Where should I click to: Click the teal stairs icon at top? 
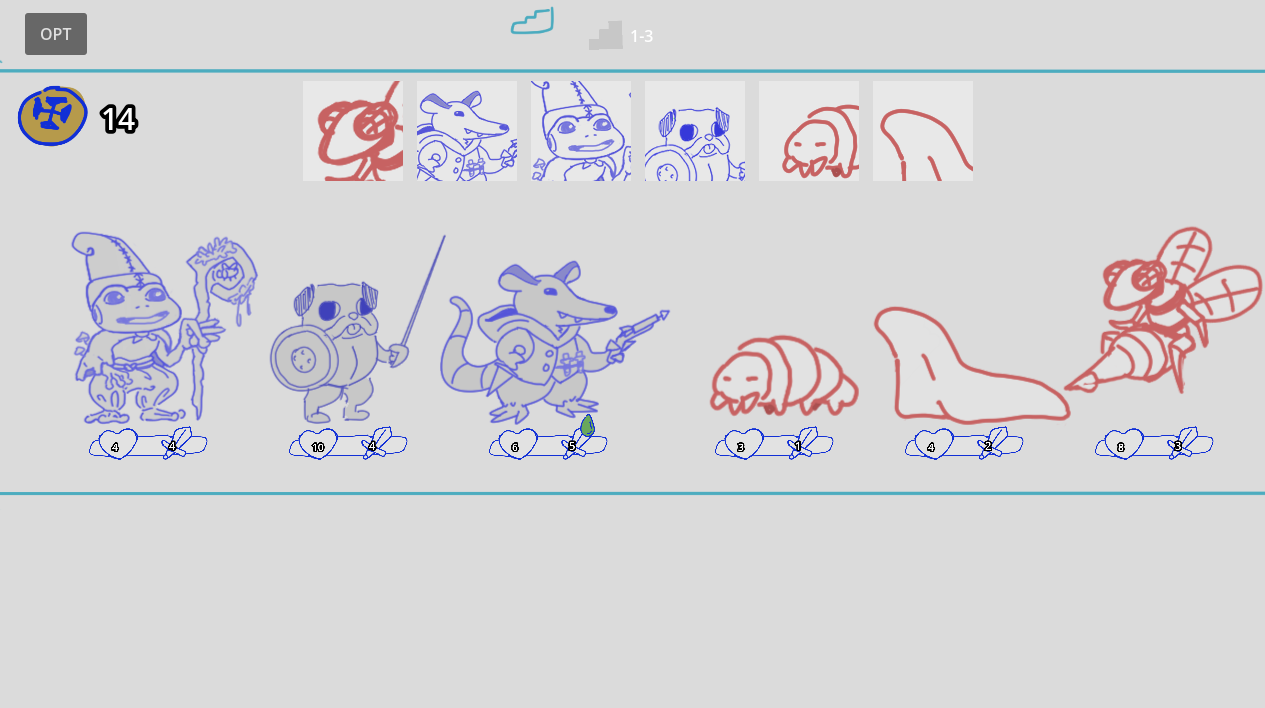click(532, 20)
